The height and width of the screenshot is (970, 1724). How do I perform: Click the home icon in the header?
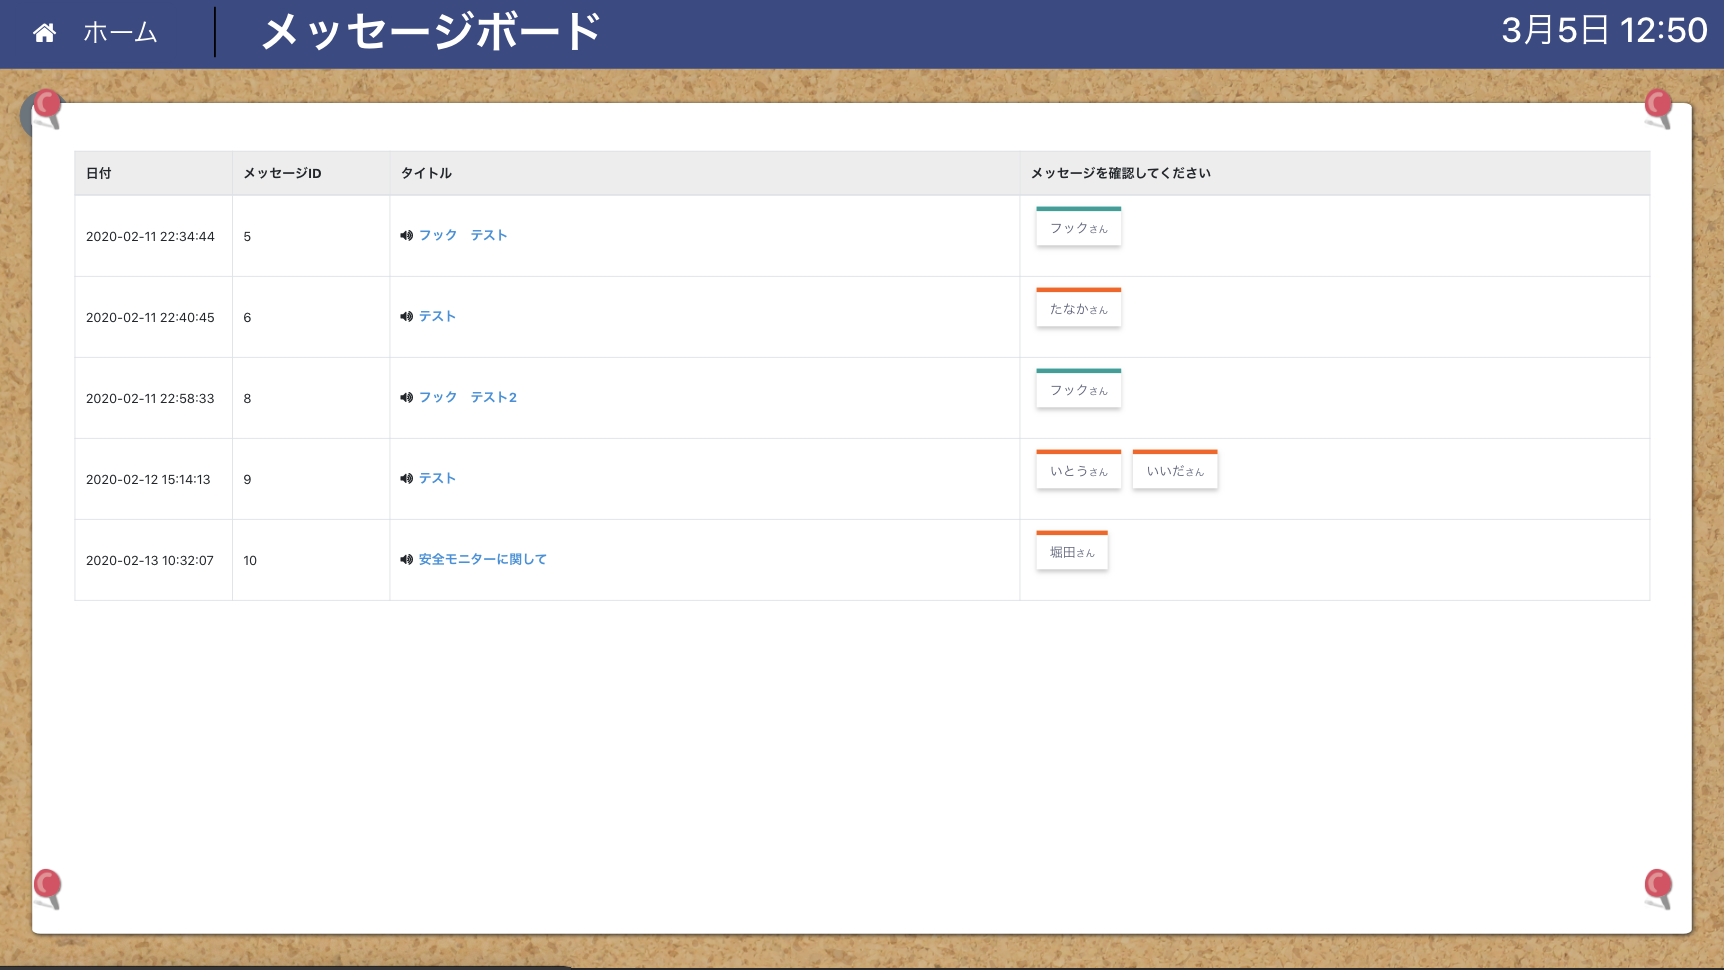point(44,33)
